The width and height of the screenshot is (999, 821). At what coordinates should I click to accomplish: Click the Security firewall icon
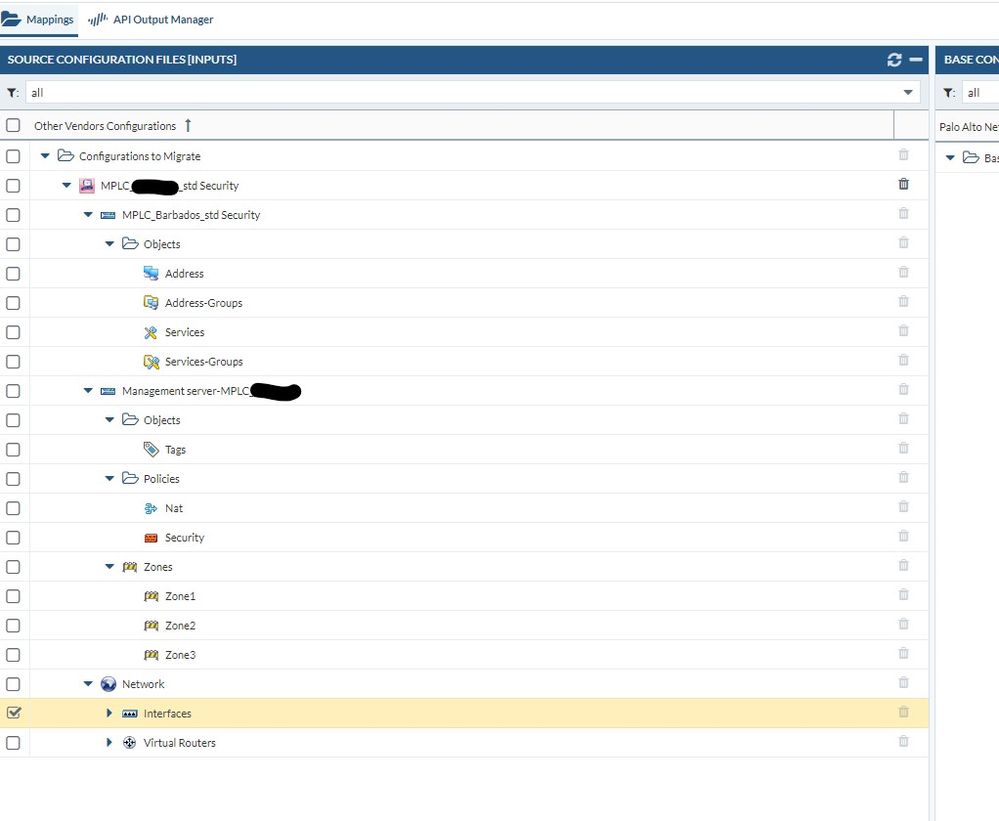point(151,538)
